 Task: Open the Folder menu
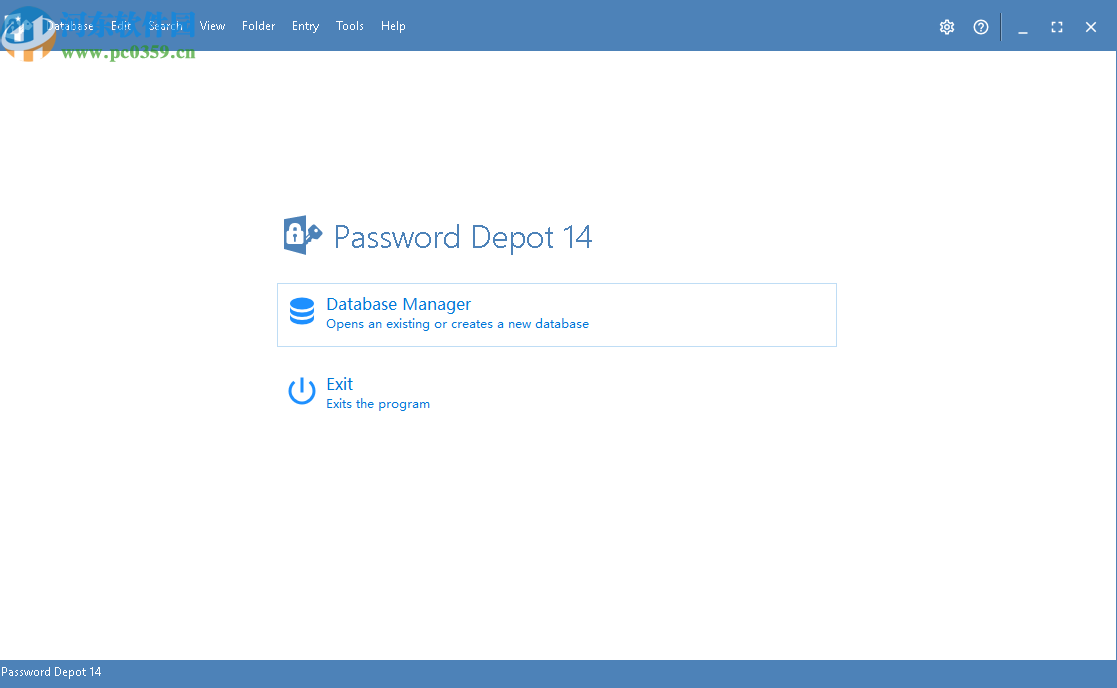pos(258,26)
